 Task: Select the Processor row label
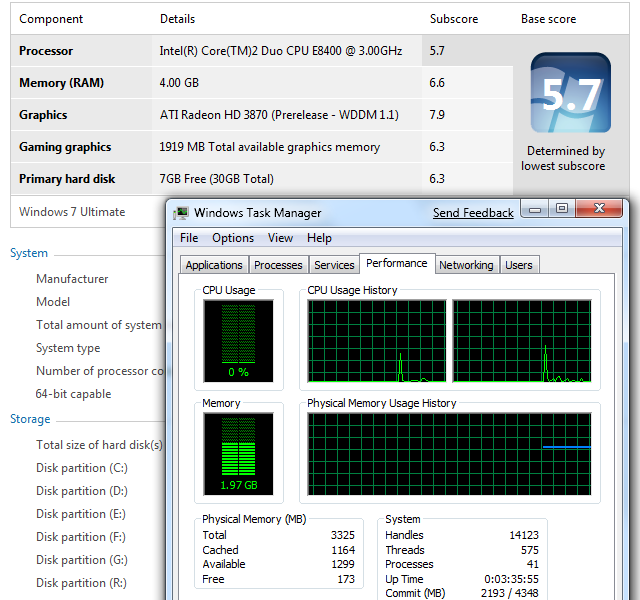point(46,51)
